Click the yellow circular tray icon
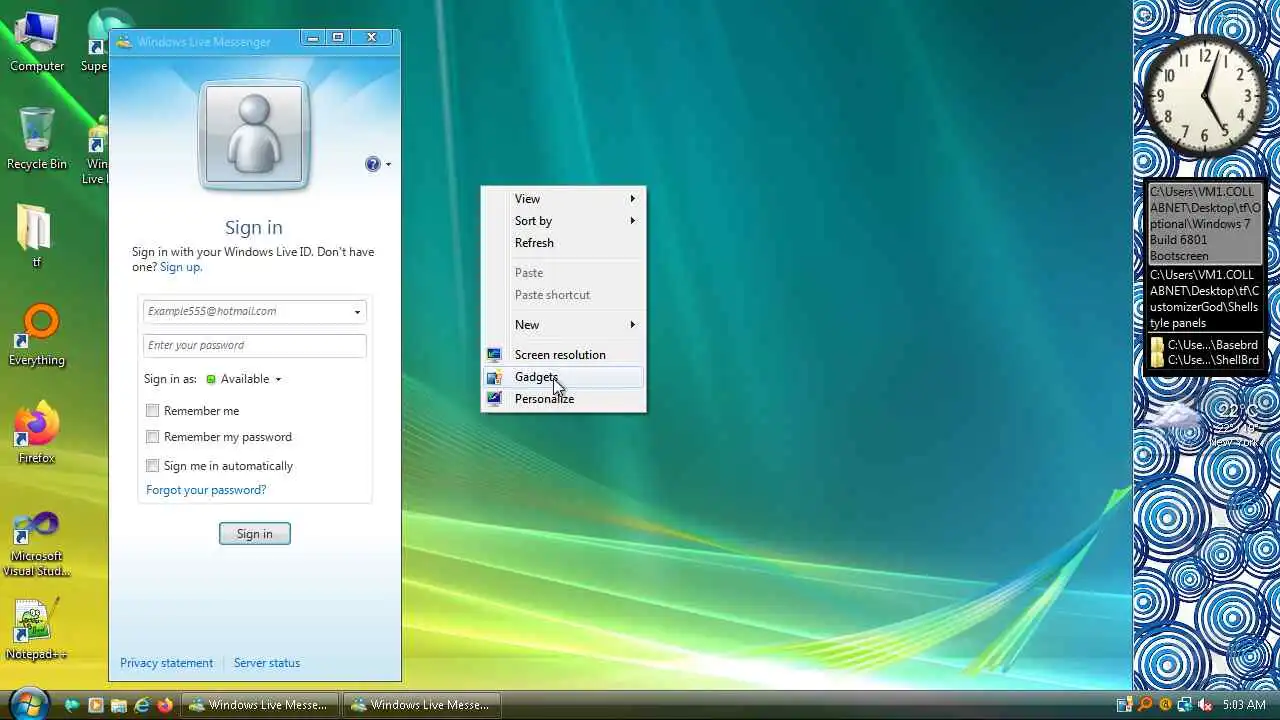This screenshot has height=720, width=1280. pyautogui.click(x=1165, y=705)
